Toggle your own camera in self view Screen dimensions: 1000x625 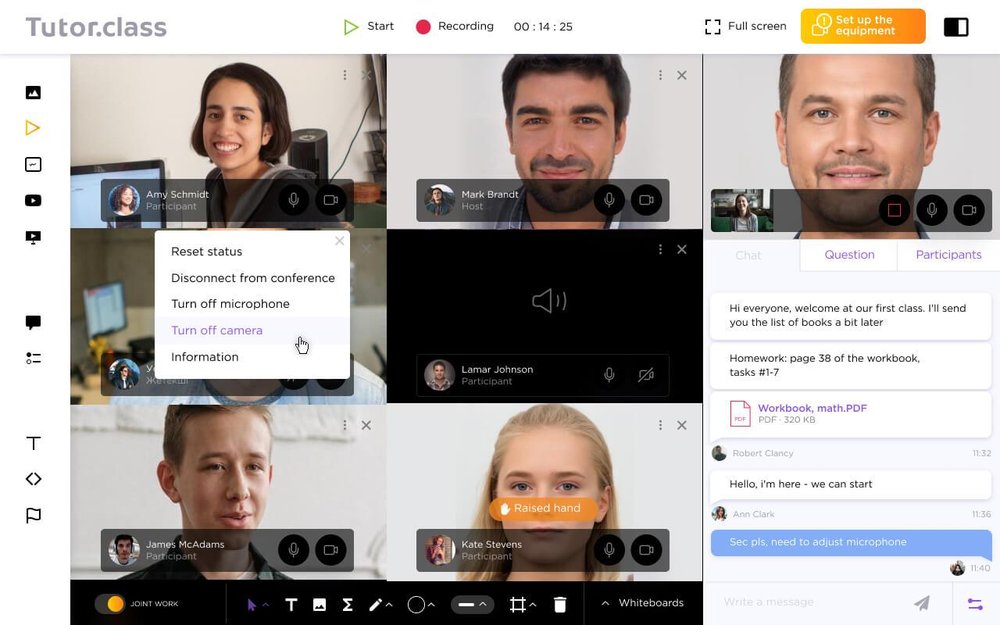pos(969,210)
